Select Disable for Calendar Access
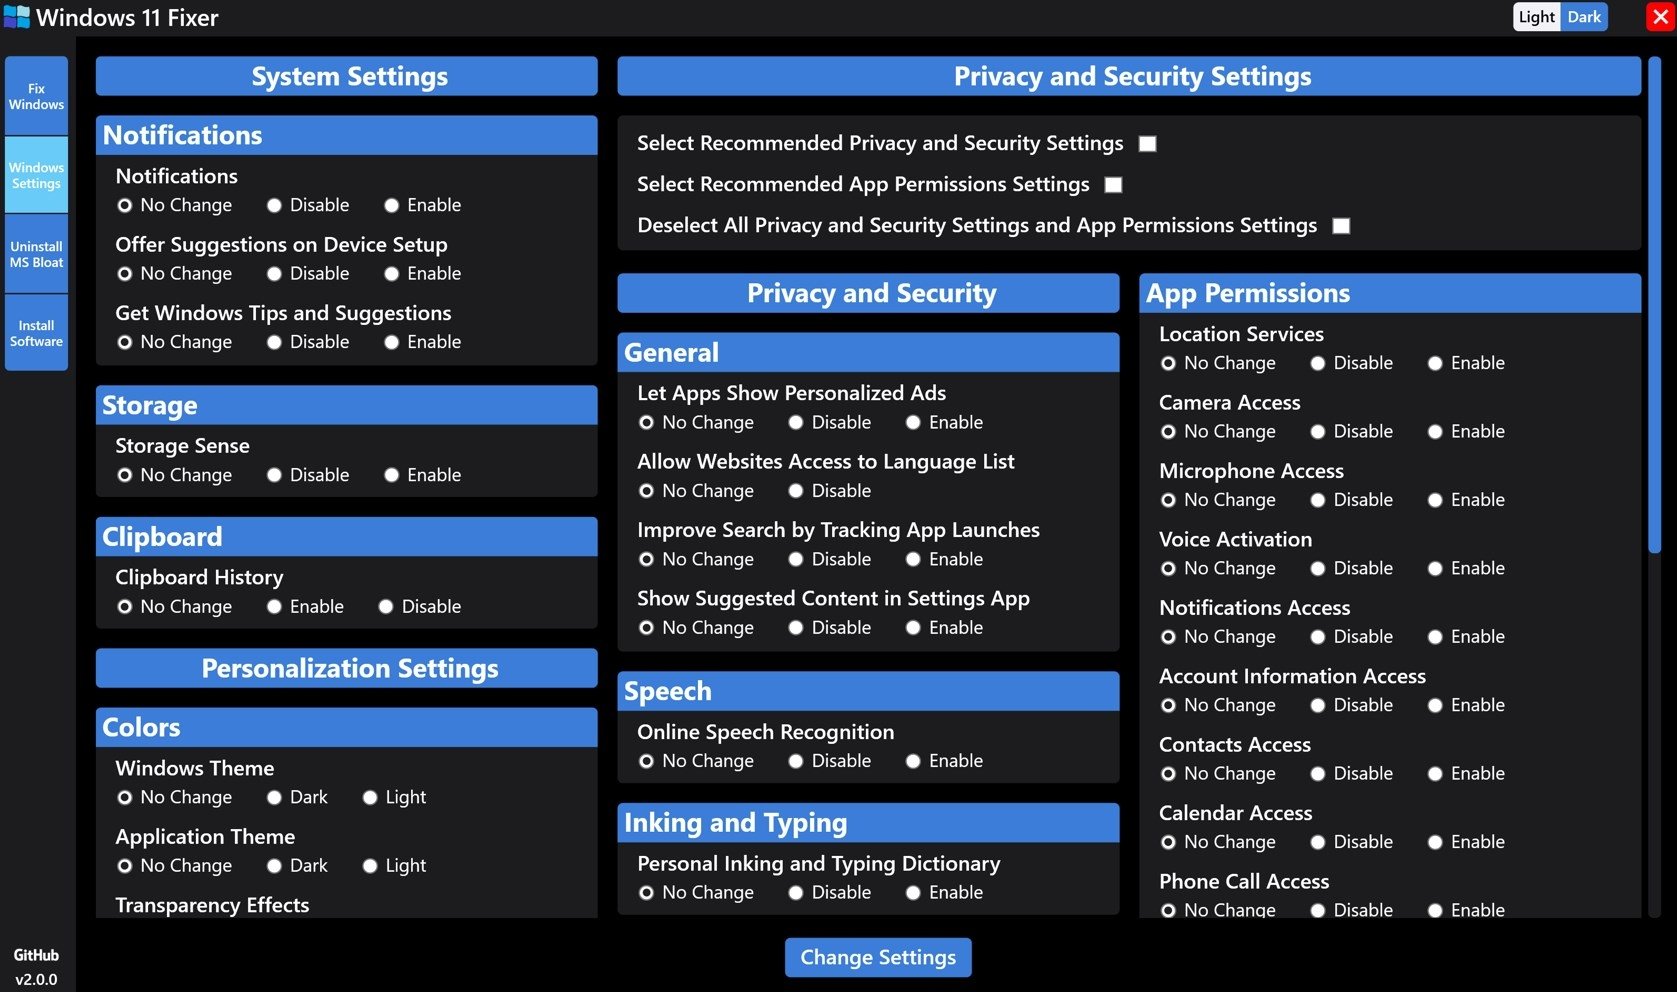Screen dimensions: 1677x992 coord(1318,843)
